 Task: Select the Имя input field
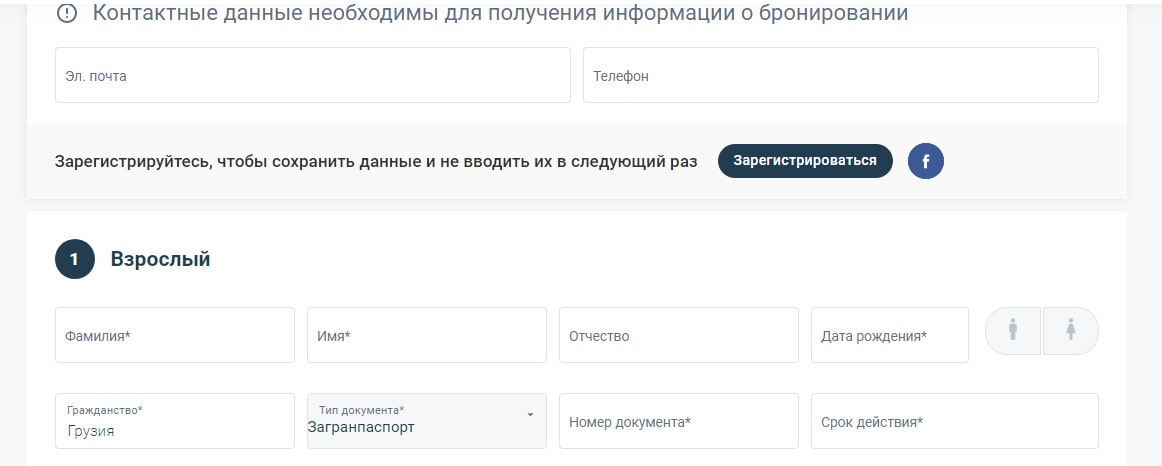(426, 335)
